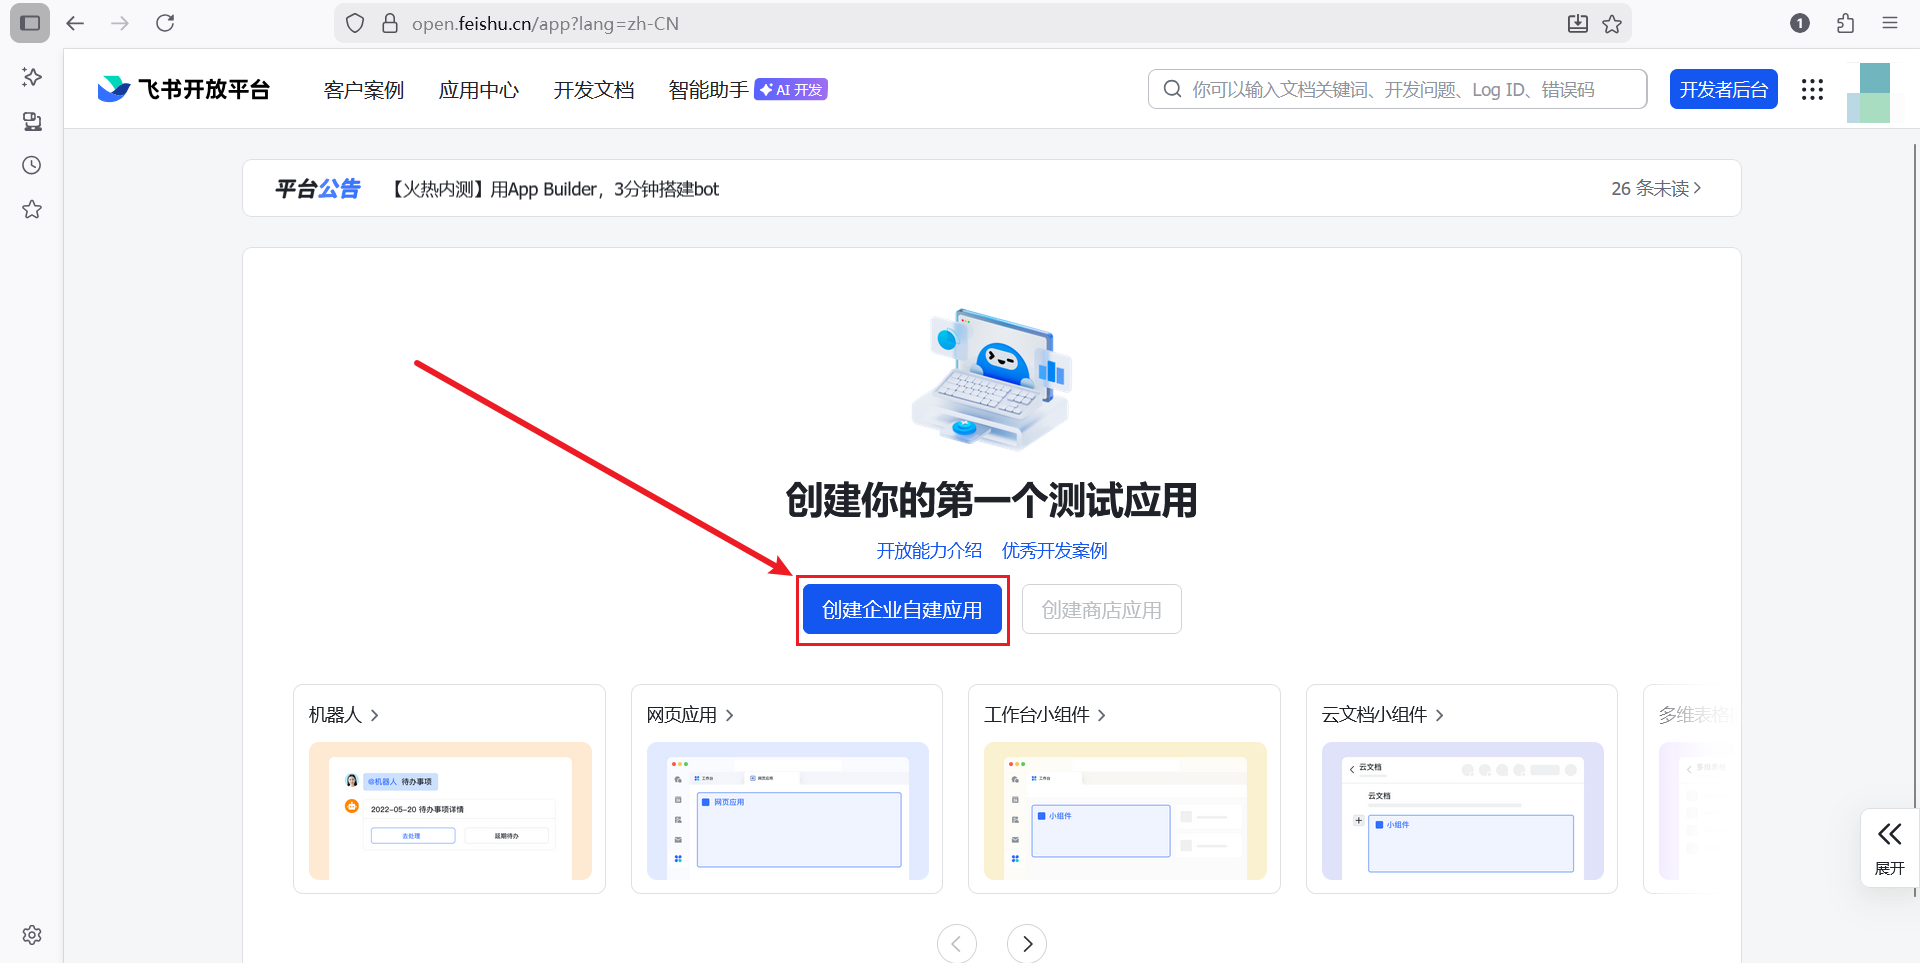Expand the collapsed panel using 展开 button
Screen dimensions: 1920x963
point(1888,848)
